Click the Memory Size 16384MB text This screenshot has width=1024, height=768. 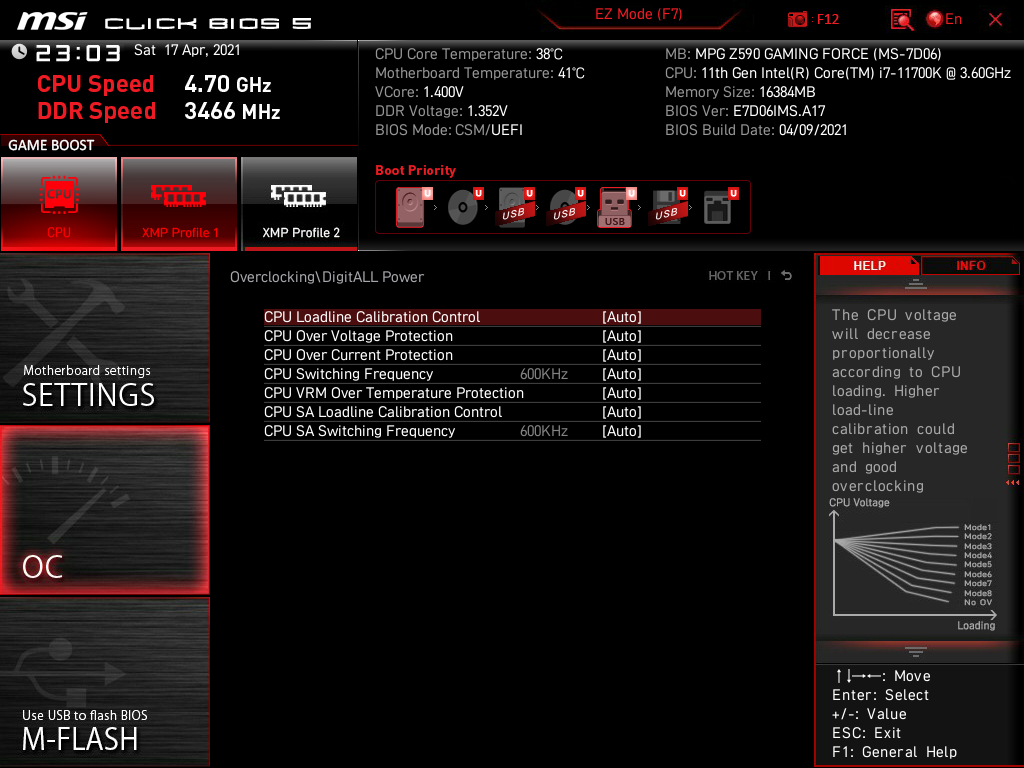tap(740, 92)
